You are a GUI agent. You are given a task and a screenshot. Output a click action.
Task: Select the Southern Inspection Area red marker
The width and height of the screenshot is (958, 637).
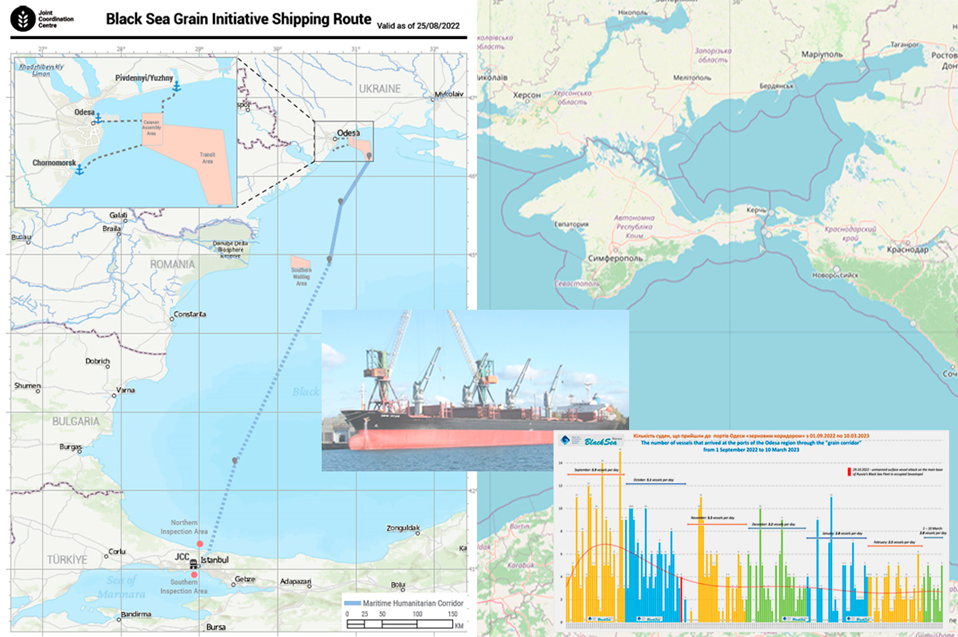[195, 575]
